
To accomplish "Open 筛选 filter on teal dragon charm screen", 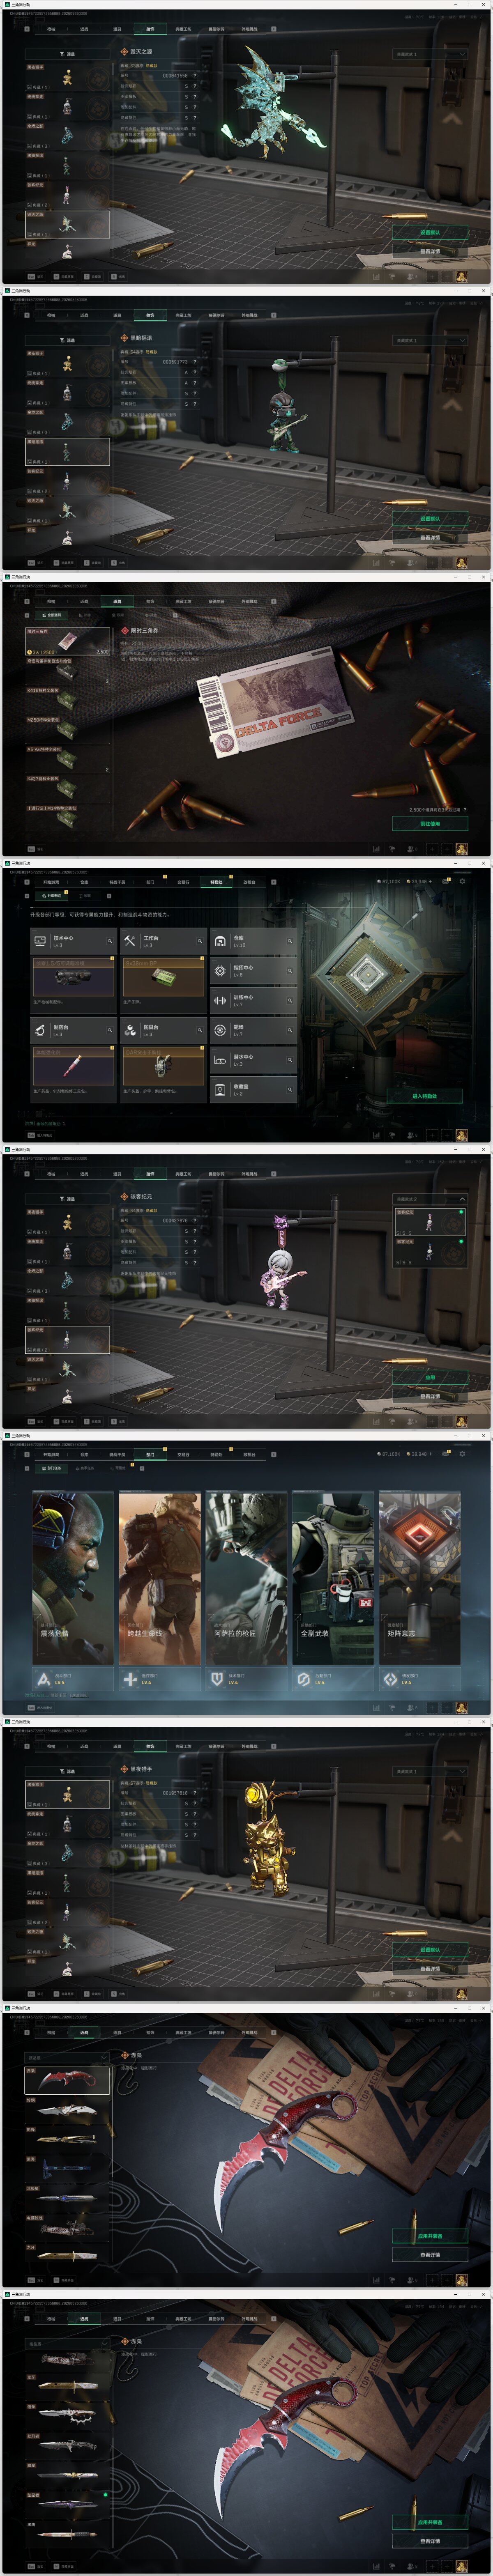I will [67, 54].
